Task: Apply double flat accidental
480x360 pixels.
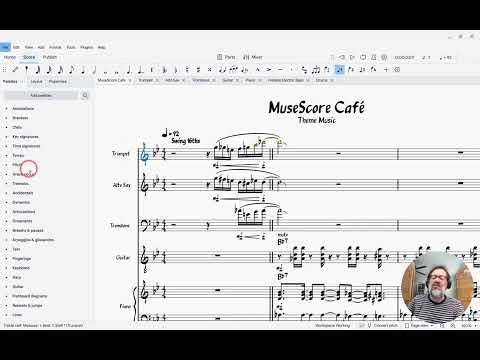Action: [x=165, y=70]
